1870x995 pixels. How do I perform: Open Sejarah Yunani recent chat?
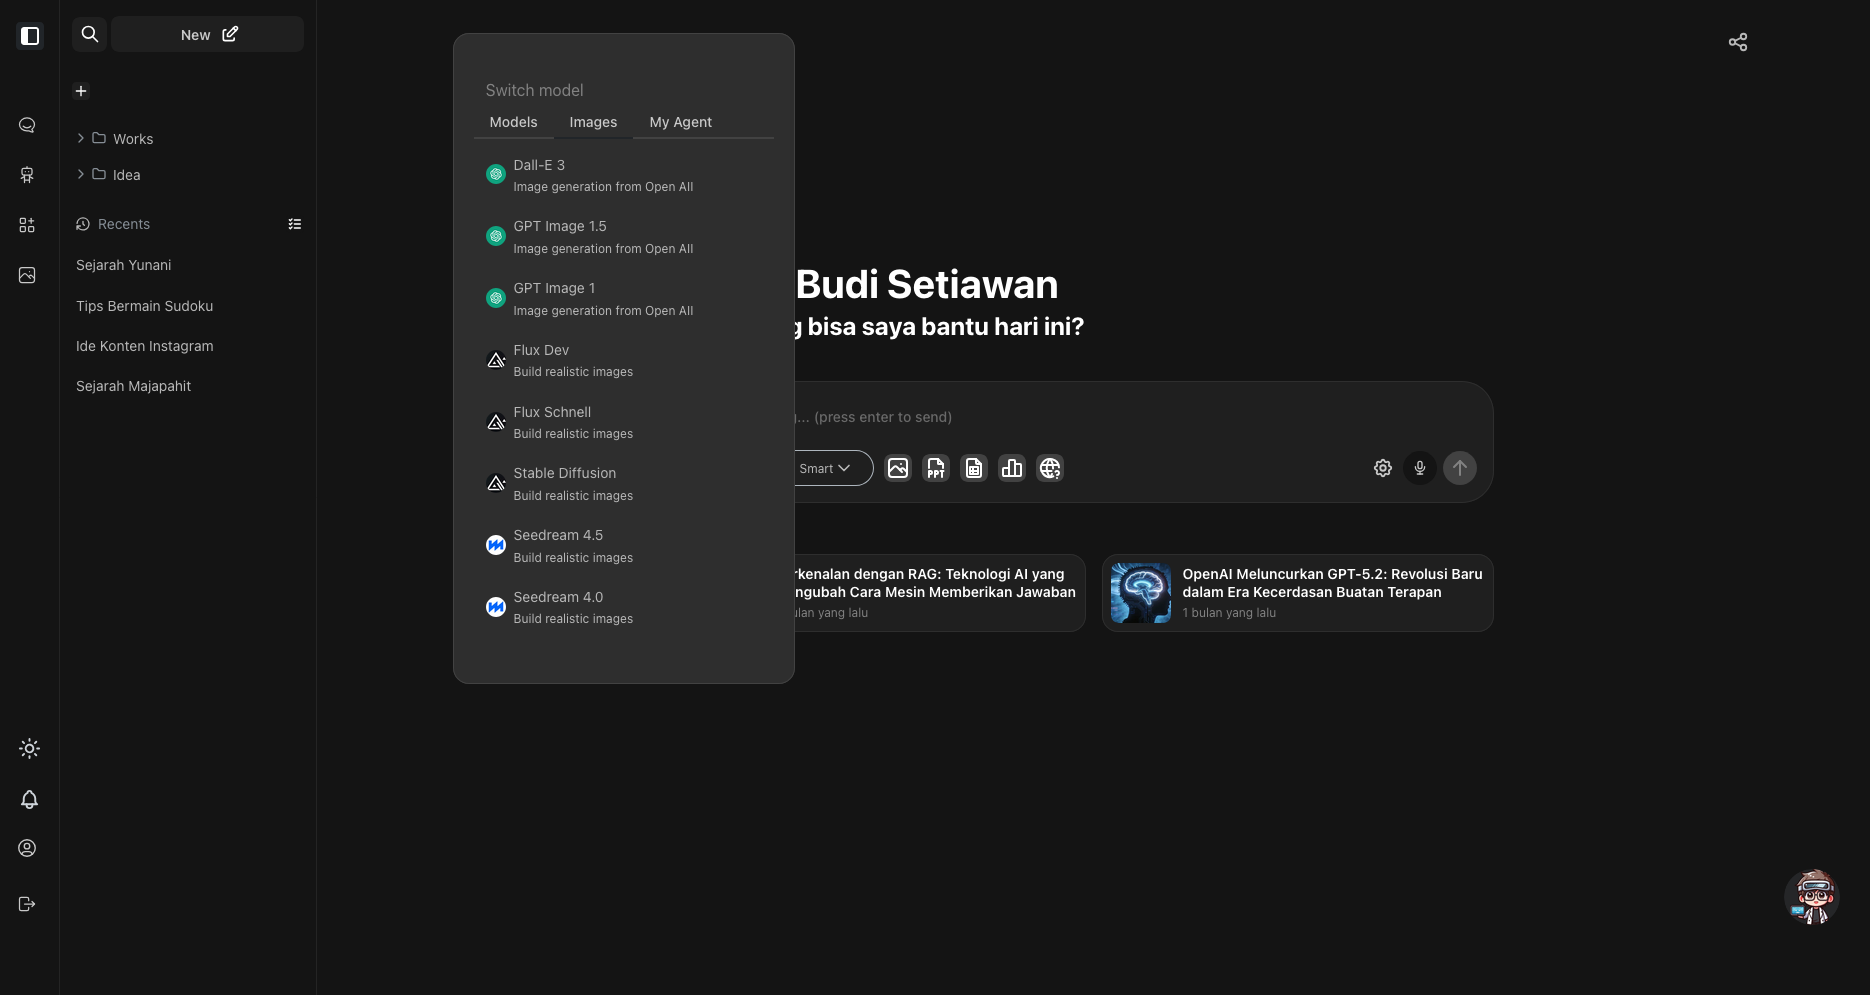tap(124, 265)
